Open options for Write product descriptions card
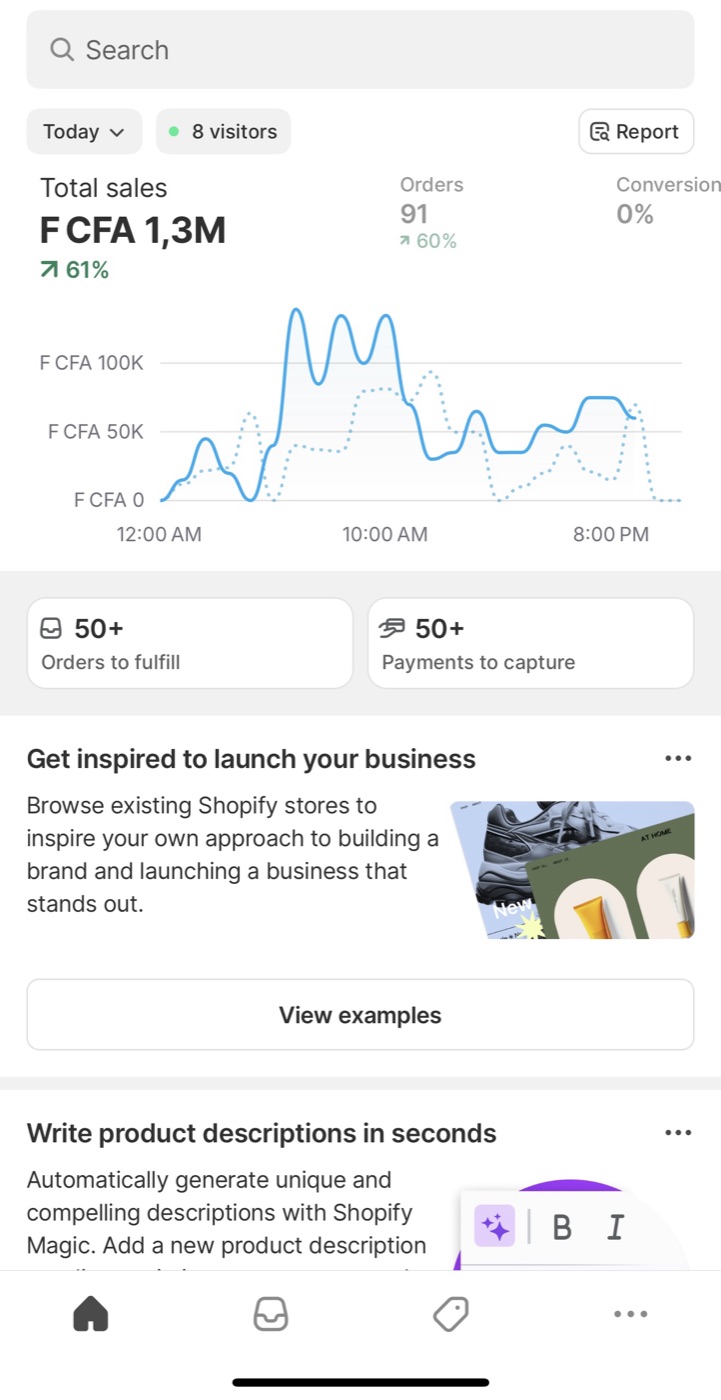The width and height of the screenshot is (721, 1400). click(678, 1132)
